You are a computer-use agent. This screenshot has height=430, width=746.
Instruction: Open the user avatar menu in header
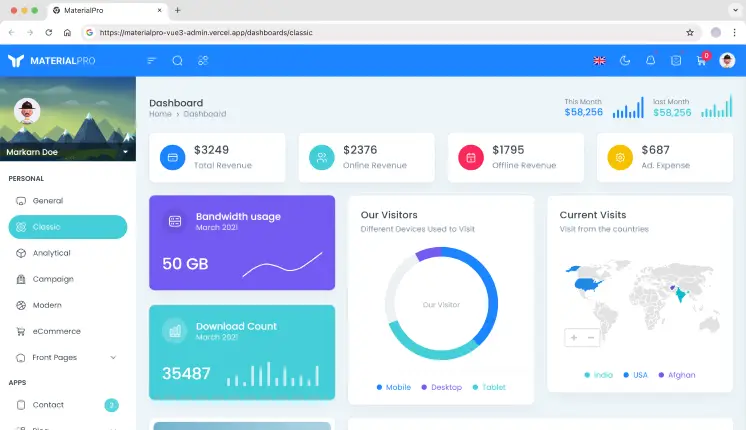tap(727, 60)
